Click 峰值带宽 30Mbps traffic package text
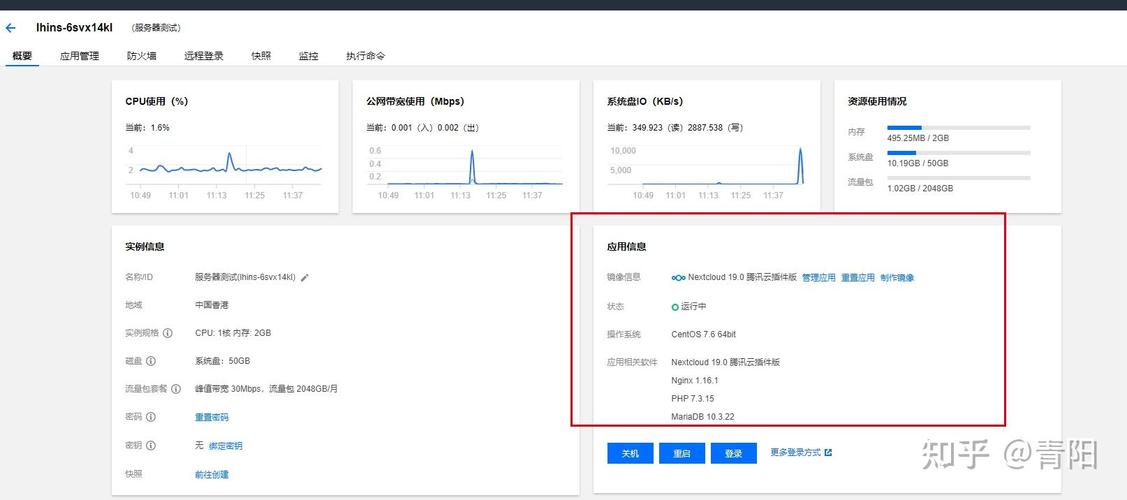Image resolution: width=1127 pixels, height=500 pixels. point(266,389)
